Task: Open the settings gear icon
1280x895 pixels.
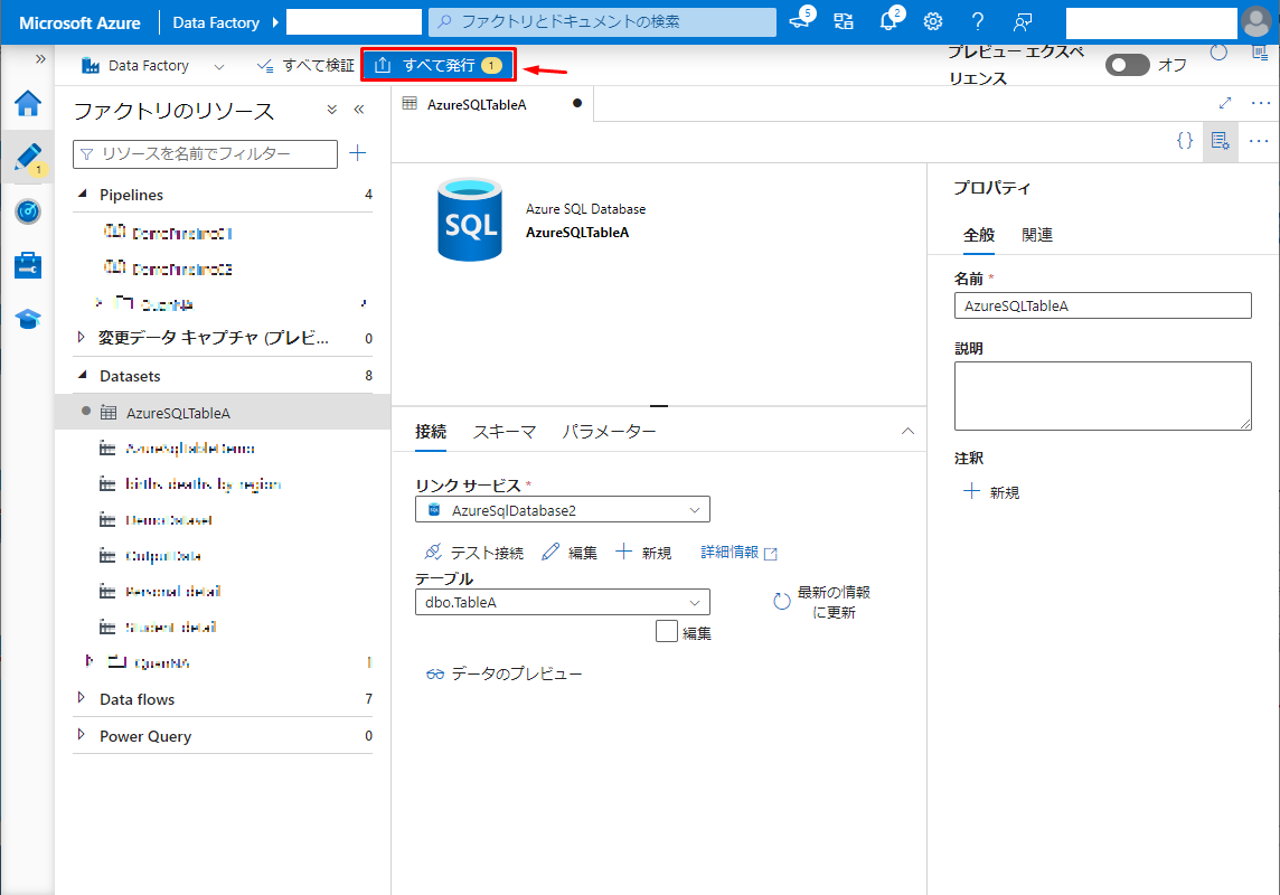Action: [x=933, y=21]
